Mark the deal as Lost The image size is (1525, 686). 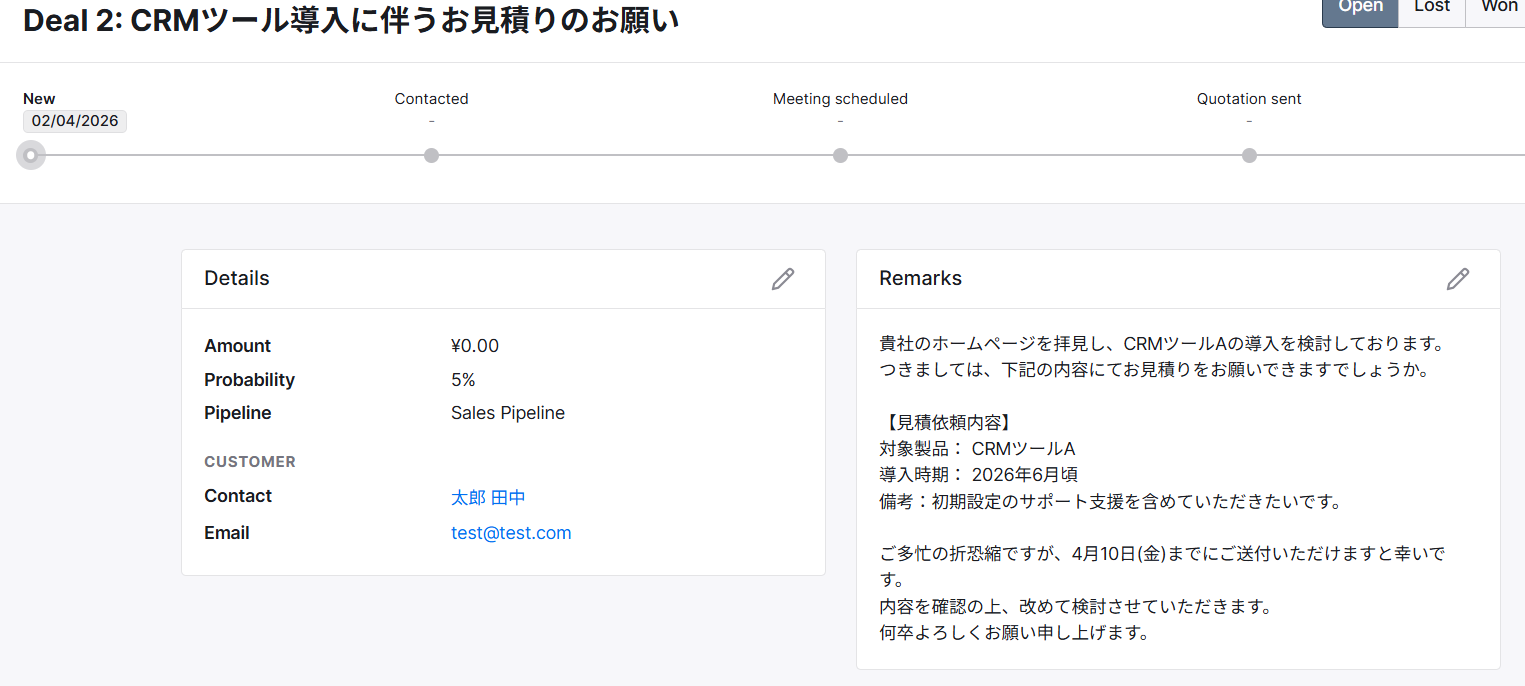(1431, 8)
